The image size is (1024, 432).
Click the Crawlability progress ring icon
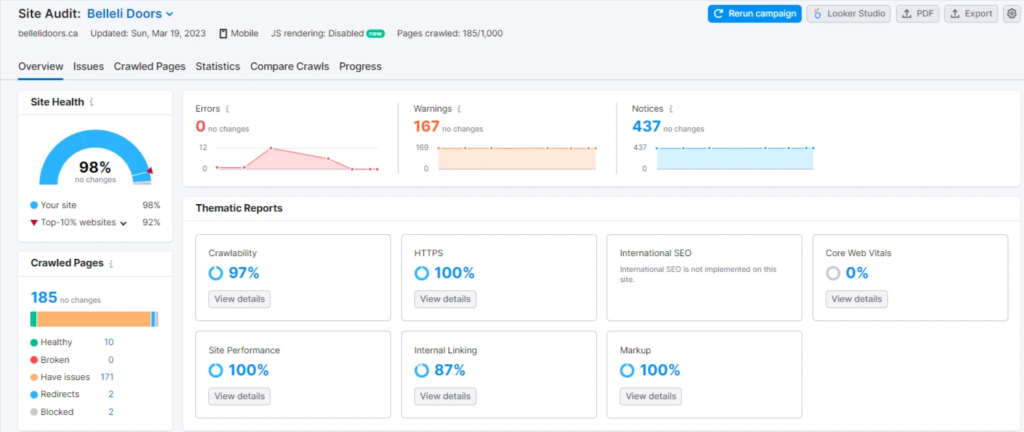(216, 273)
